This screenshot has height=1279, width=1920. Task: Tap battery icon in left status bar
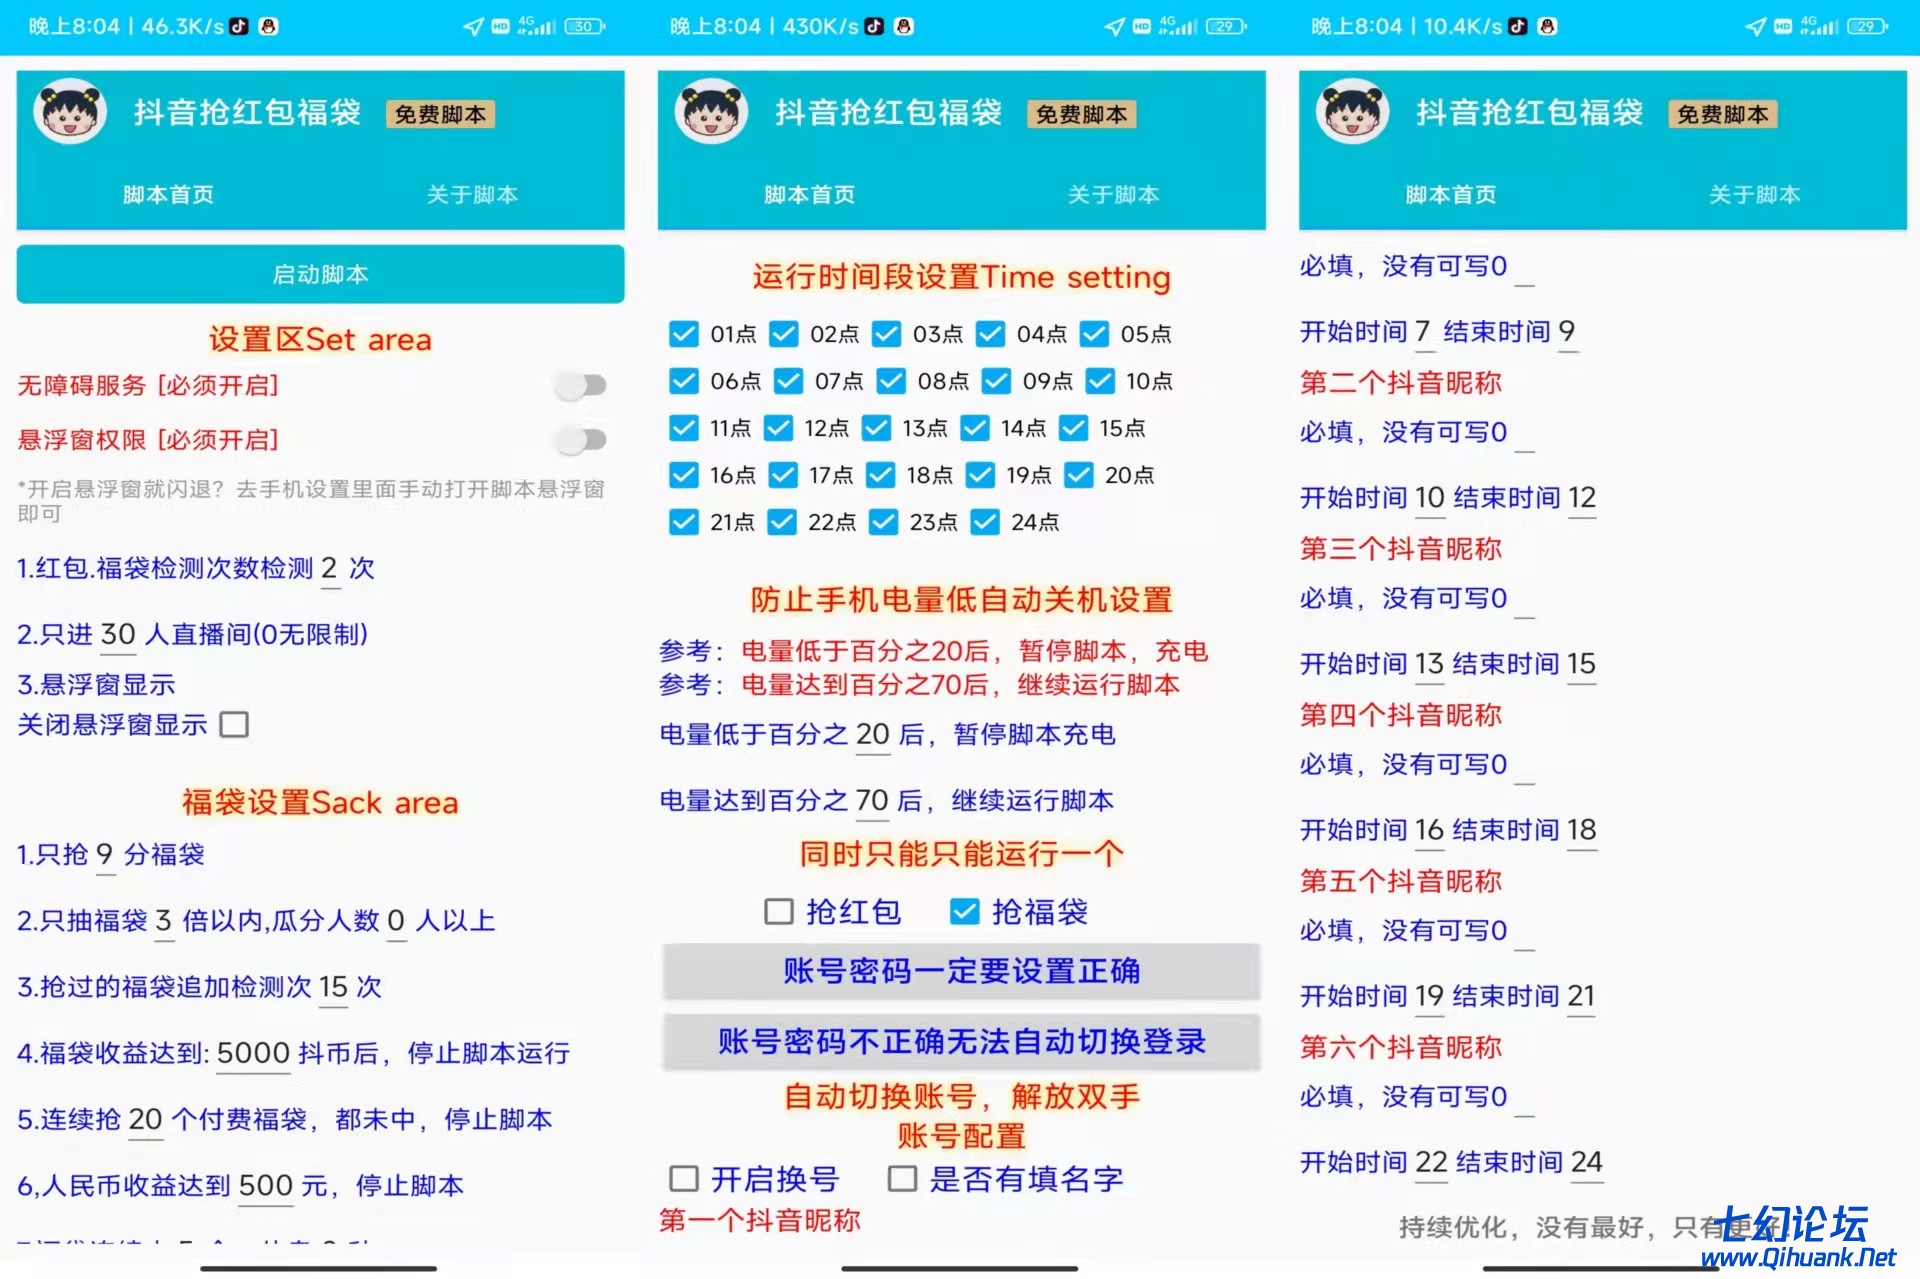[585, 26]
